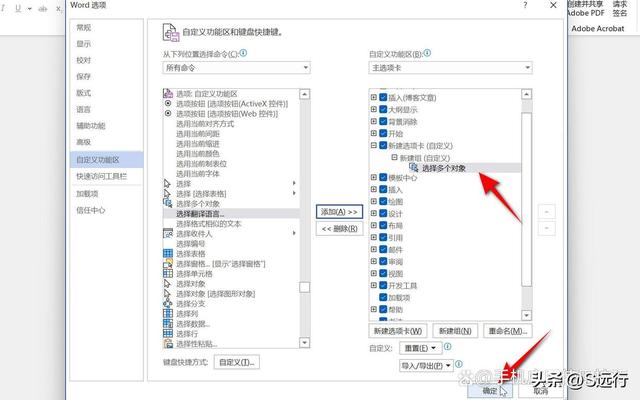The image size is (640, 400).
Task: Open the 辅助功能 options category
Action: 106,126
